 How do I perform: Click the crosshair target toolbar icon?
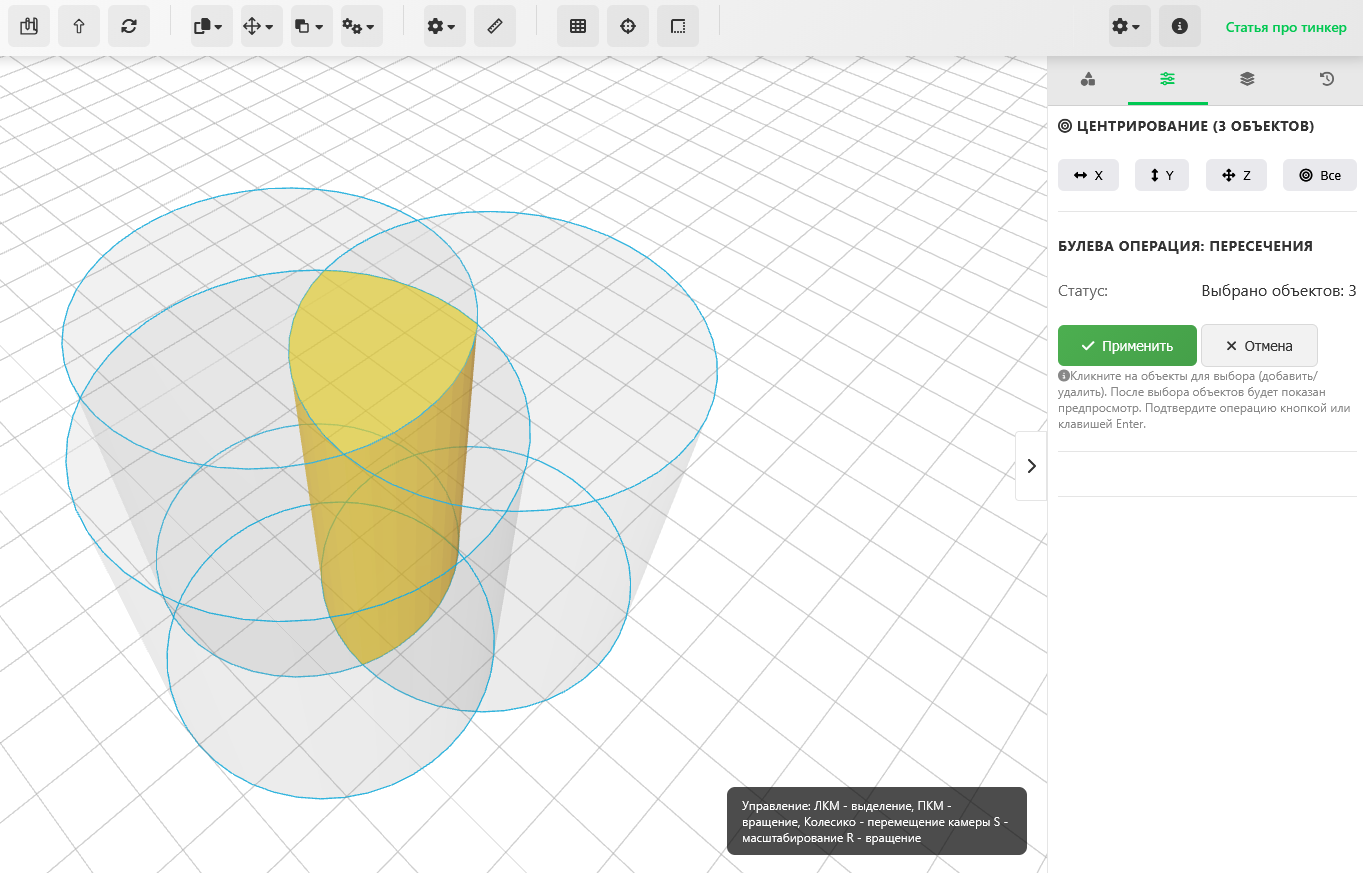tap(628, 27)
